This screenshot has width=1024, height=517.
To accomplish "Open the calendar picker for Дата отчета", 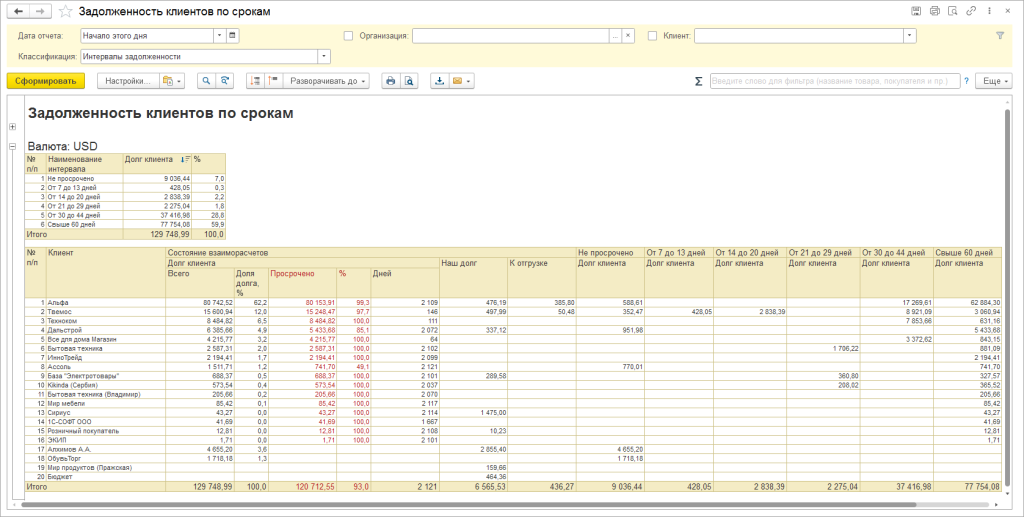I will click(233, 36).
